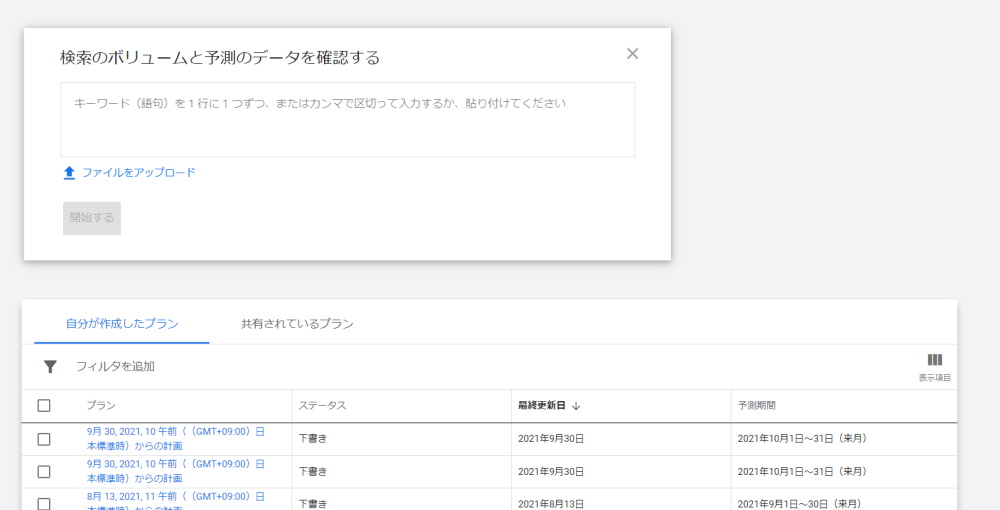Click フィルタを追加 to add a filter

tap(115, 367)
